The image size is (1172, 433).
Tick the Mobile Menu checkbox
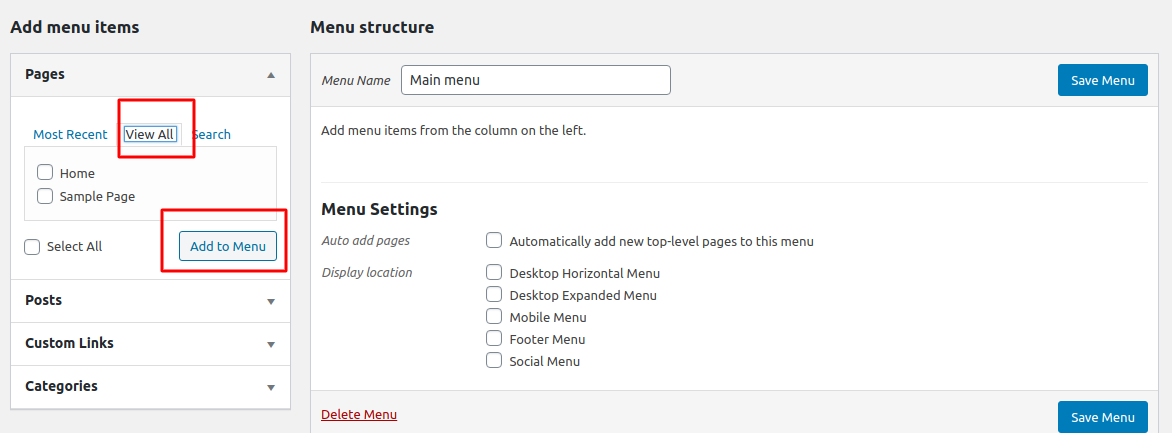click(494, 316)
